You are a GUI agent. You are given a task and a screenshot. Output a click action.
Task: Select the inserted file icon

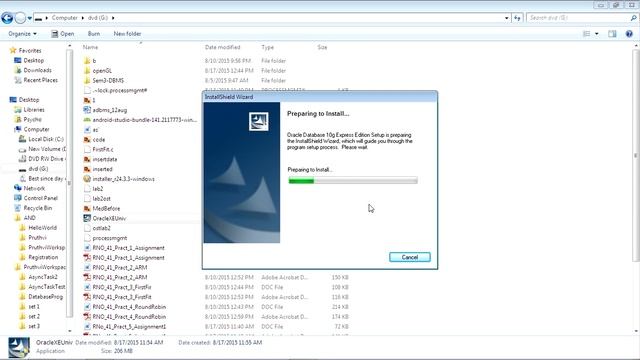(87, 169)
